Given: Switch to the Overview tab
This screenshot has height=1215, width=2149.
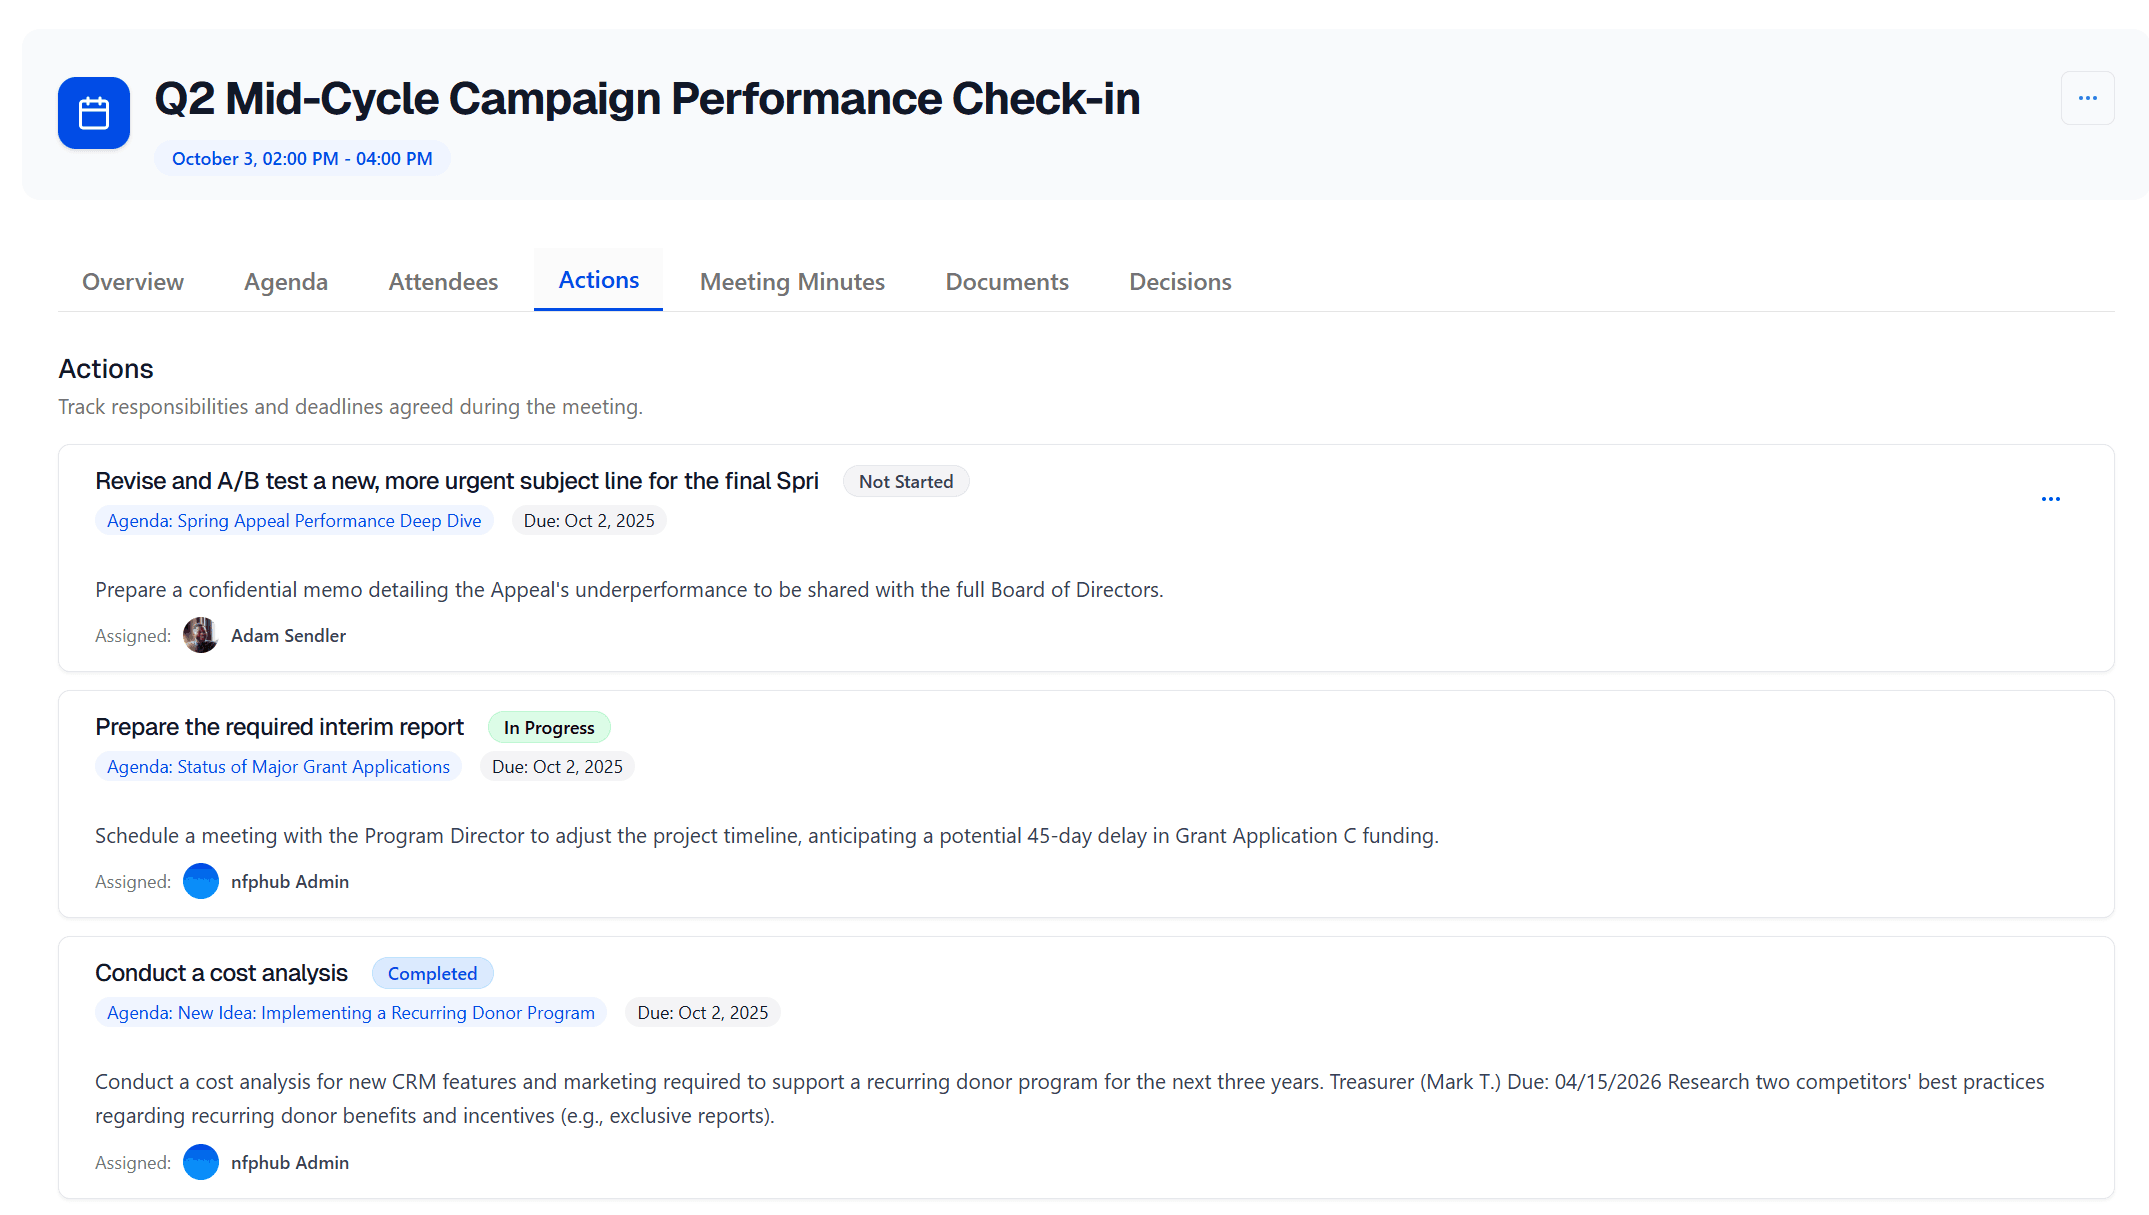Looking at the screenshot, I should 133,282.
